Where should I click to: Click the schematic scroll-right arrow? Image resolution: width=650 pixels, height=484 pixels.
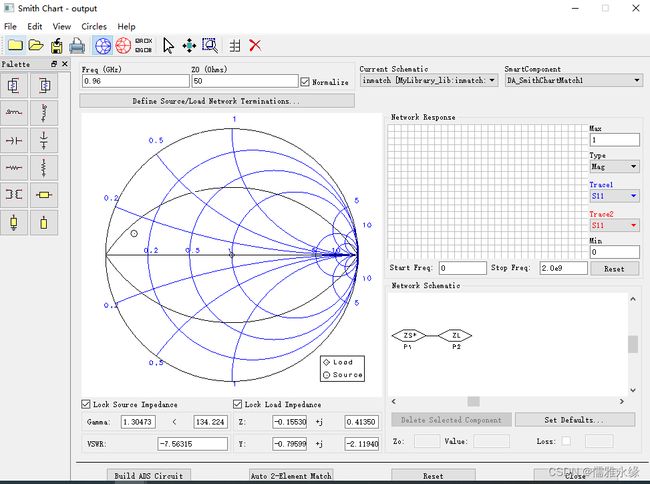click(x=621, y=401)
